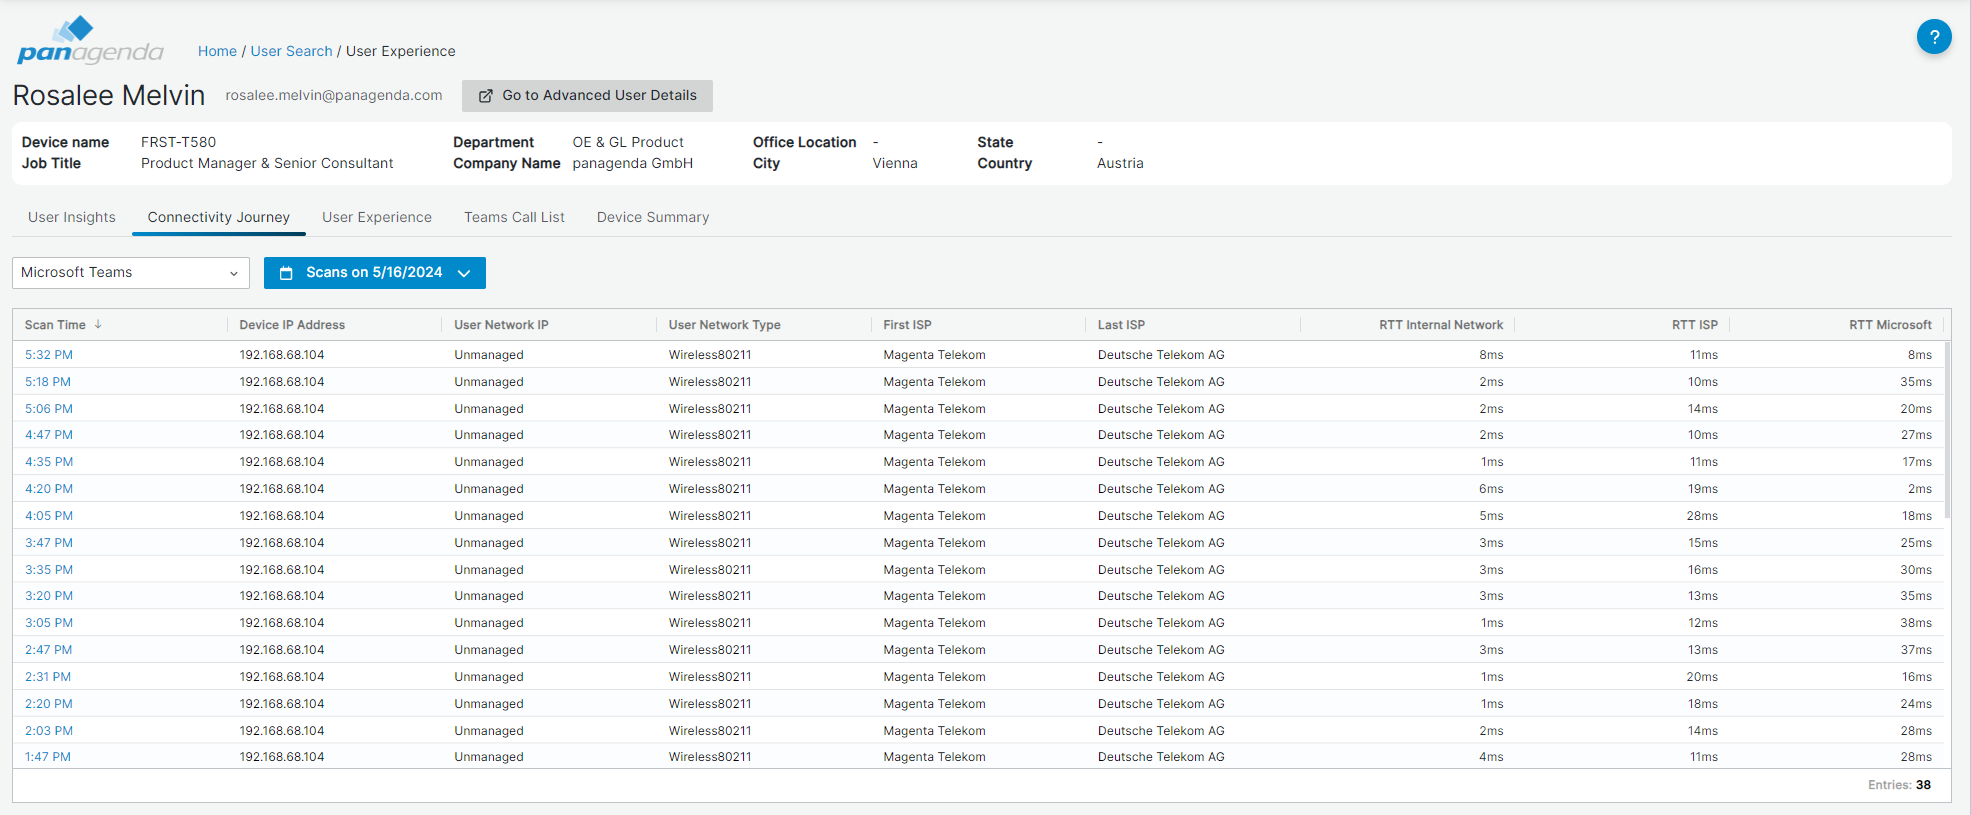This screenshot has height=815, width=1971.
Task: Open the 3:20 PM scan
Action: [49, 596]
